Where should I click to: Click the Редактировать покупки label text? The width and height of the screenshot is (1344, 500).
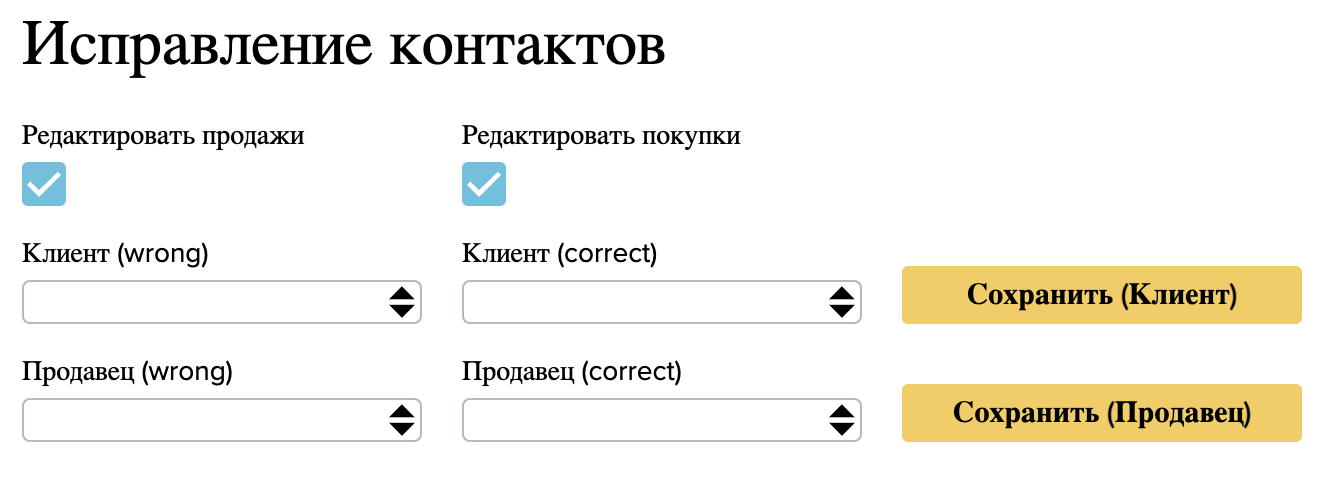pos(601,136)
